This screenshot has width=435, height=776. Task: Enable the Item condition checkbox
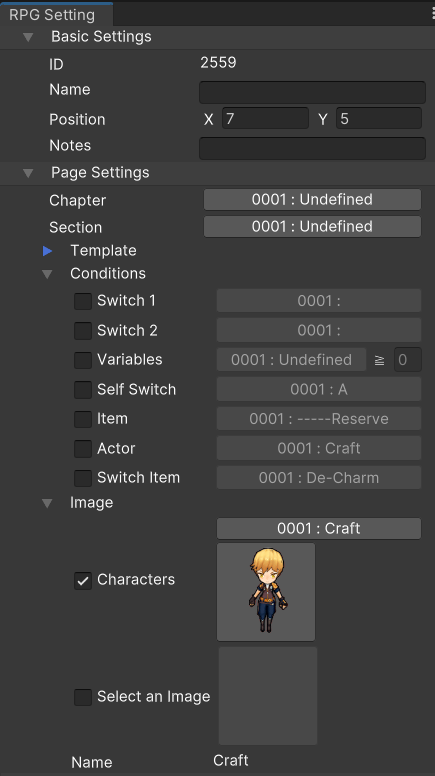(x=83, y=419)
